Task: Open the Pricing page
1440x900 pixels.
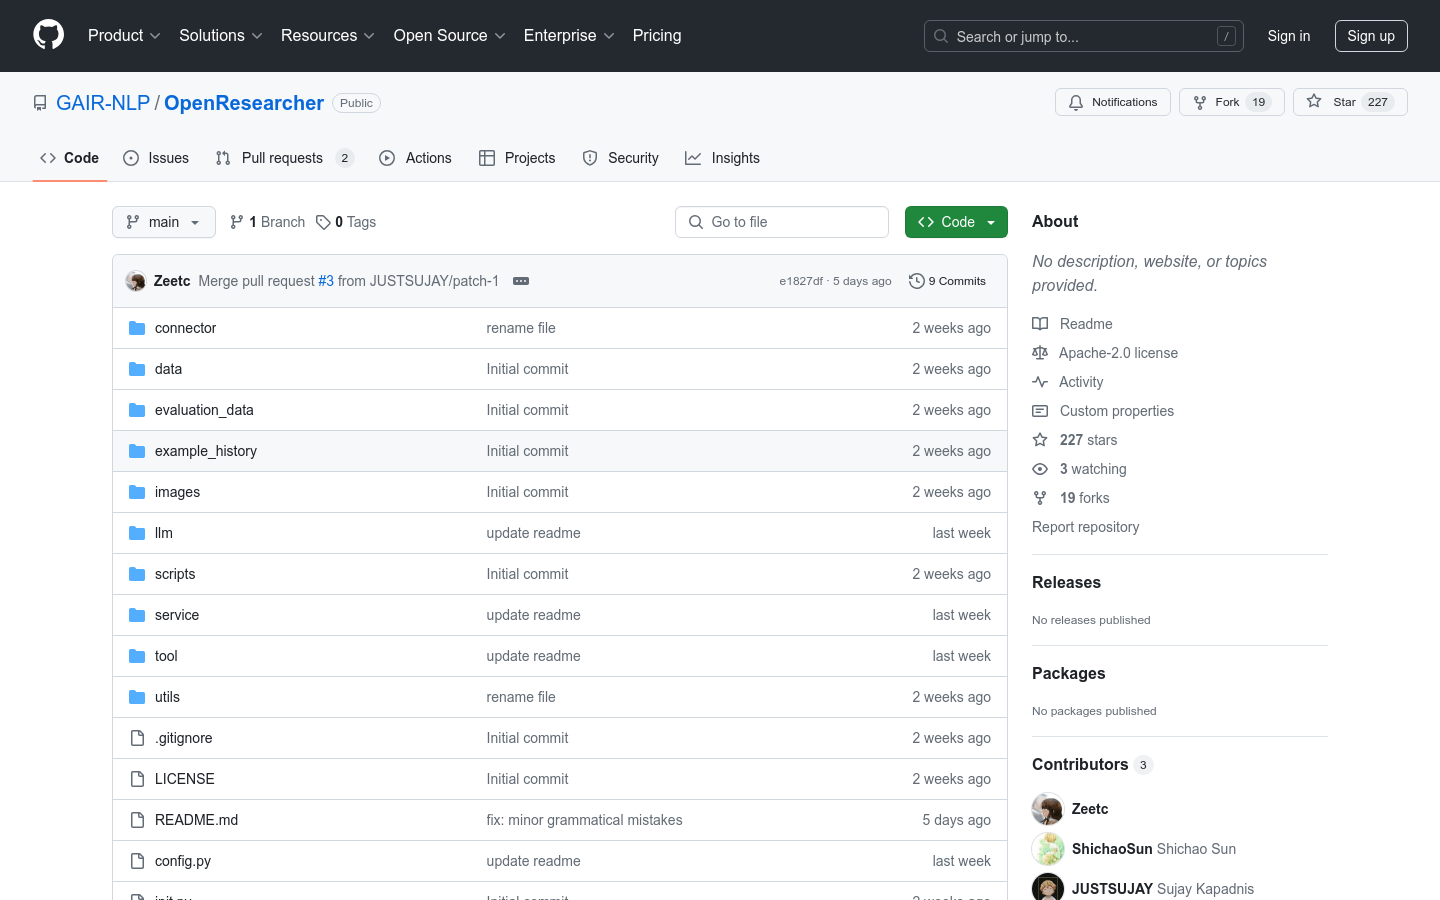Action: pos(657,35)
